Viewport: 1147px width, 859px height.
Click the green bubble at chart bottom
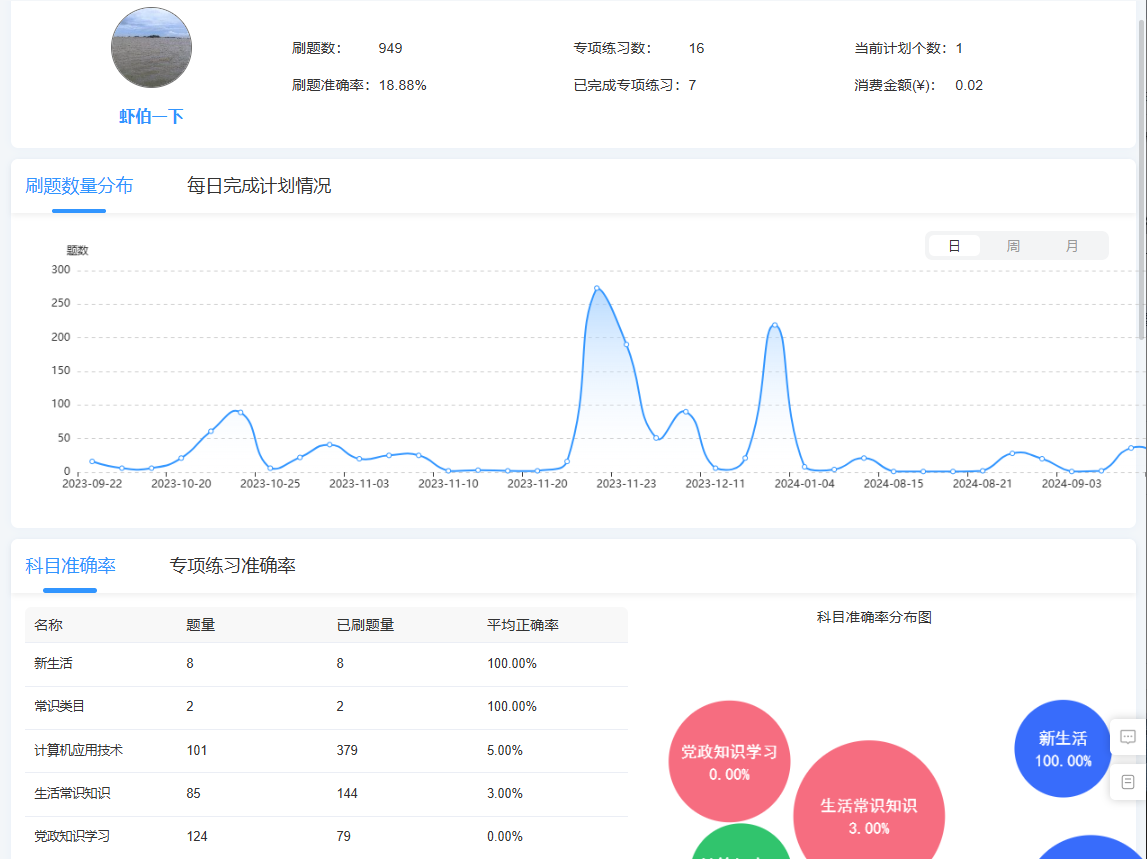click(740, 850)
